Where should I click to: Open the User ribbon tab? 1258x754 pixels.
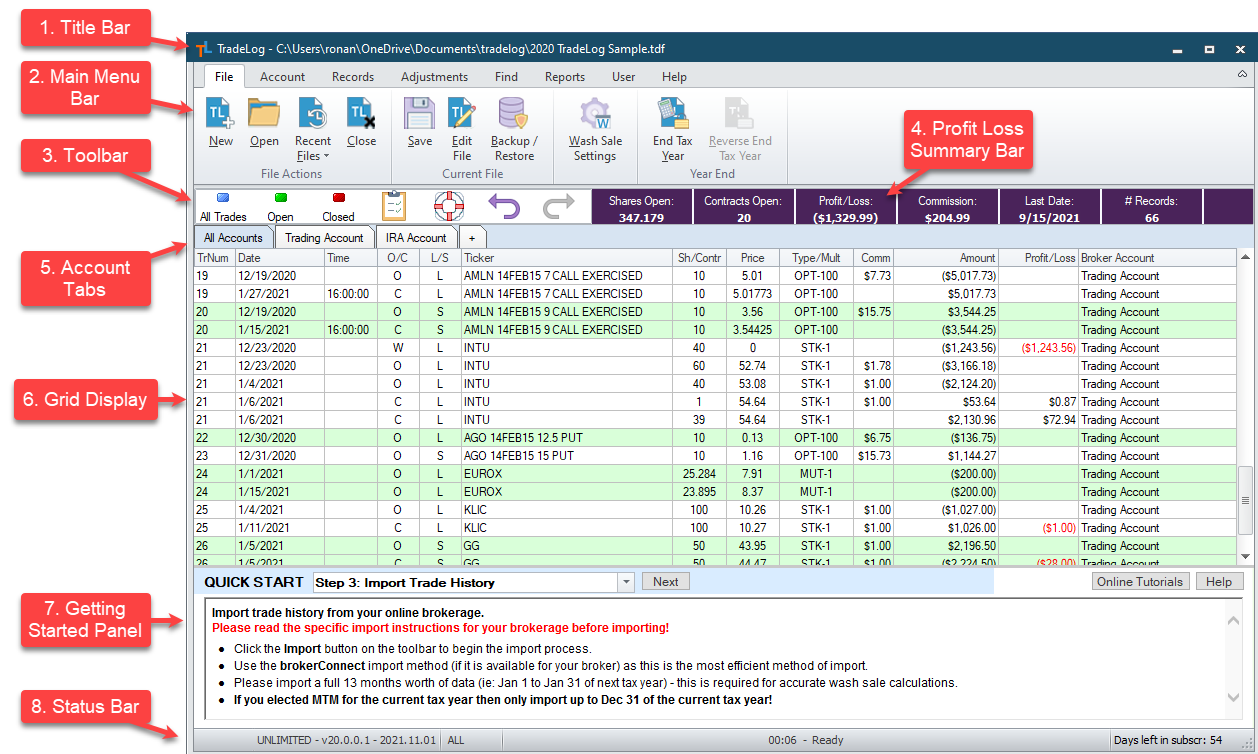click(623, 77)
